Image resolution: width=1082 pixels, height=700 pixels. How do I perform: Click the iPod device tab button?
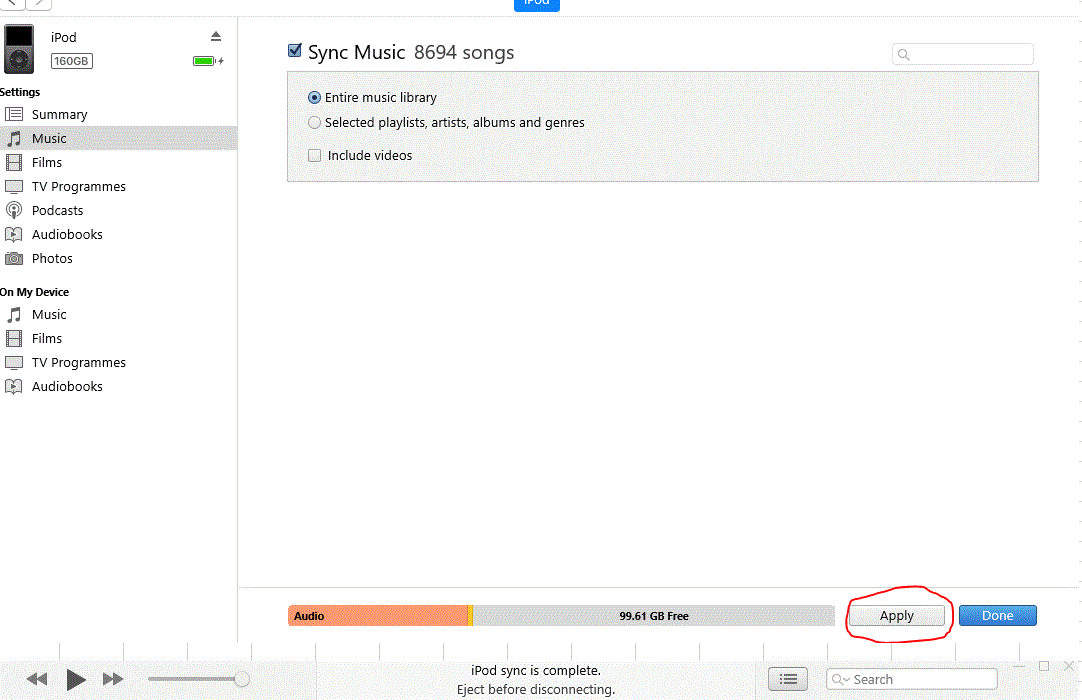click(537, 4)
